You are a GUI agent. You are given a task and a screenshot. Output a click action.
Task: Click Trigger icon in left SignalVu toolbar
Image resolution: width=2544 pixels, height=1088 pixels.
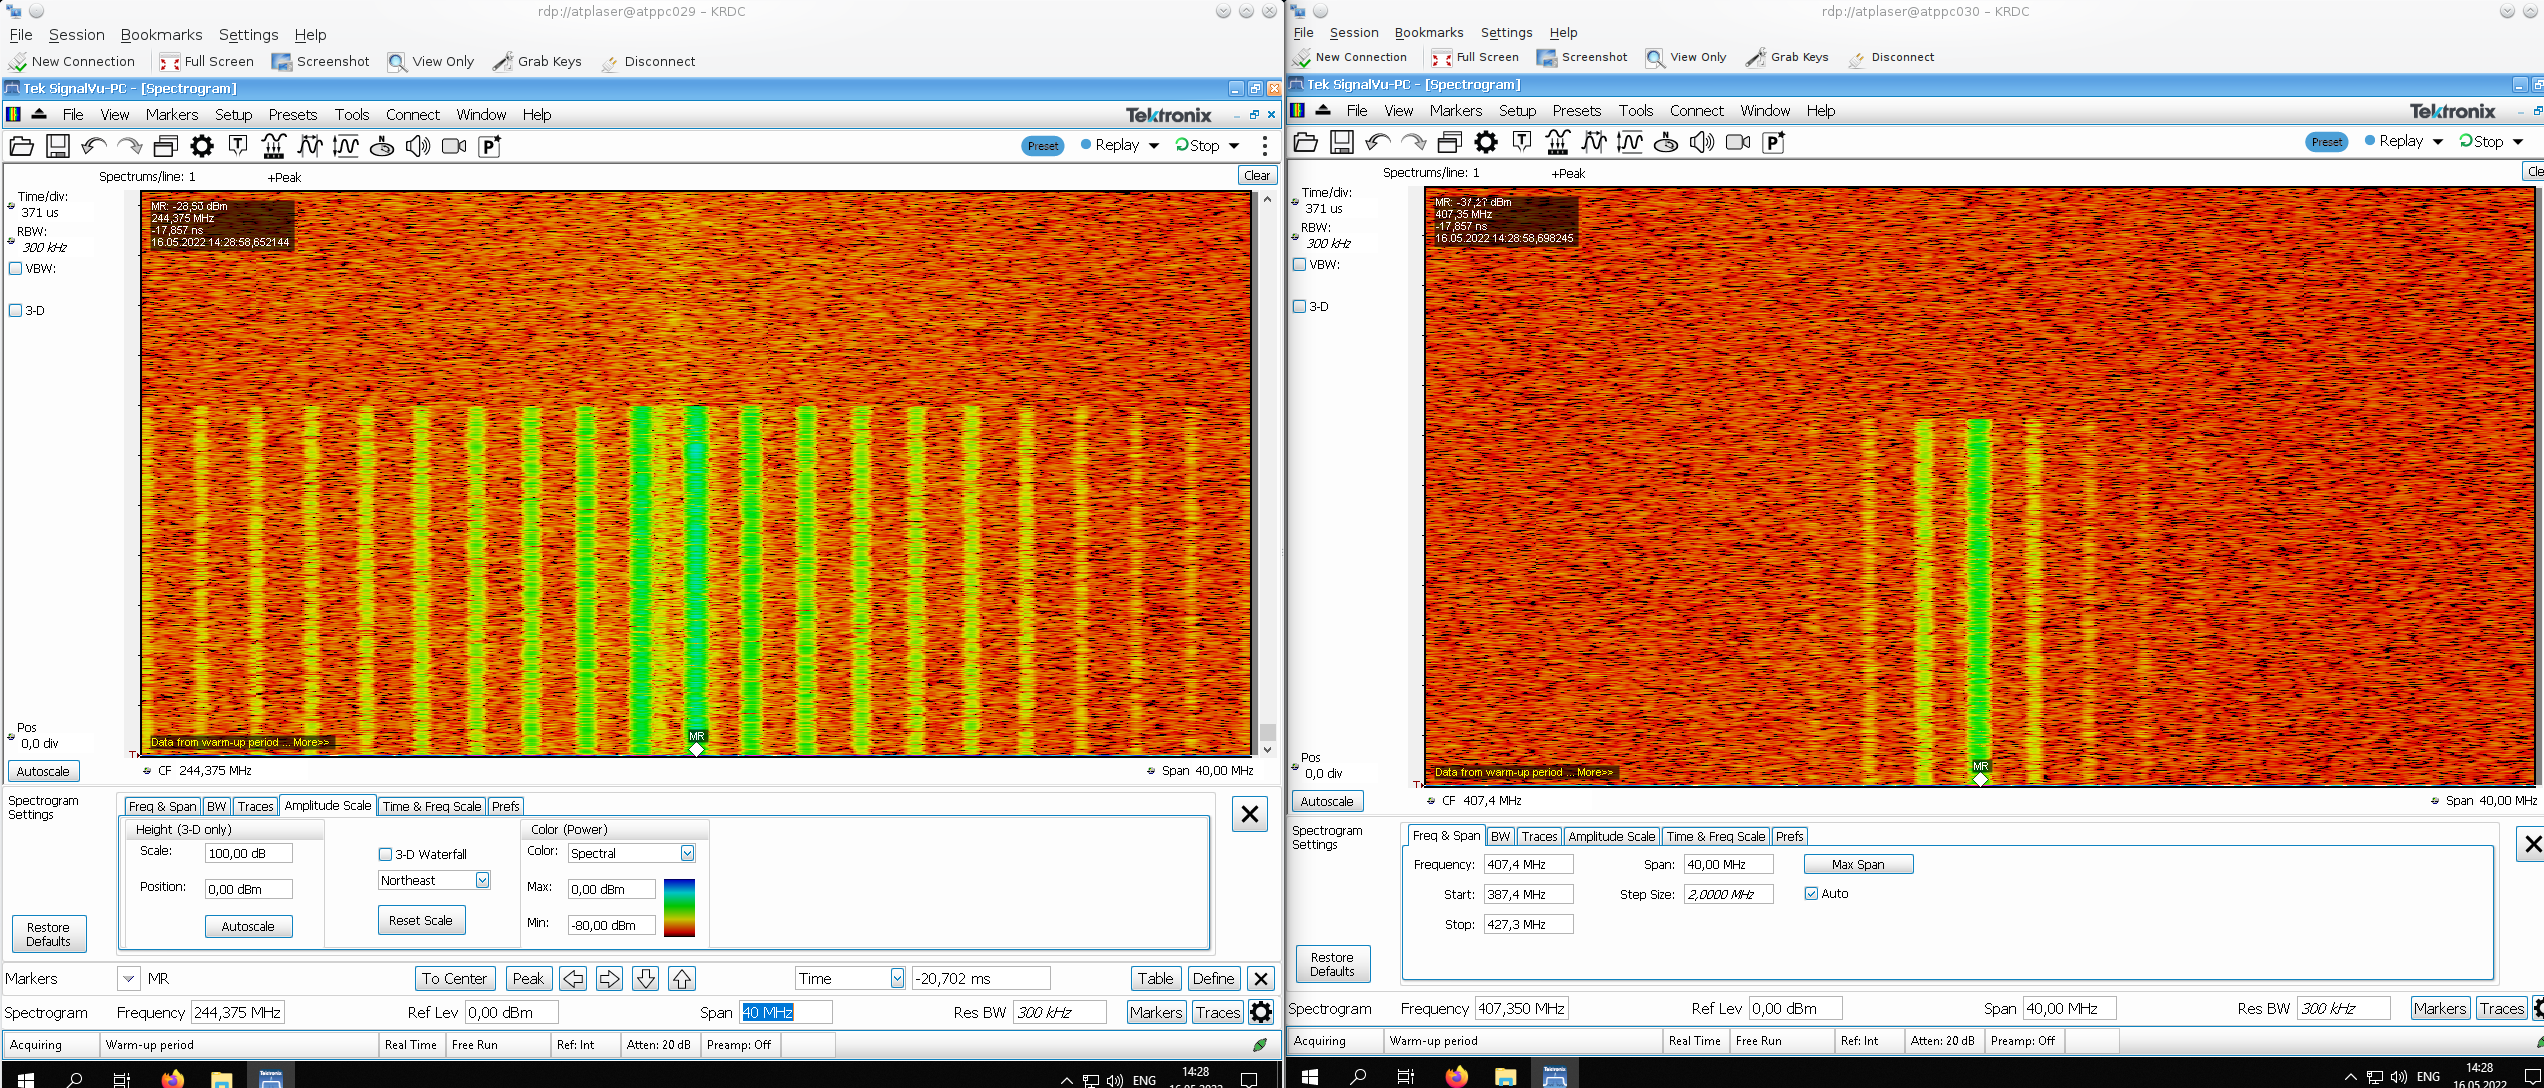[x=238, y=146]
